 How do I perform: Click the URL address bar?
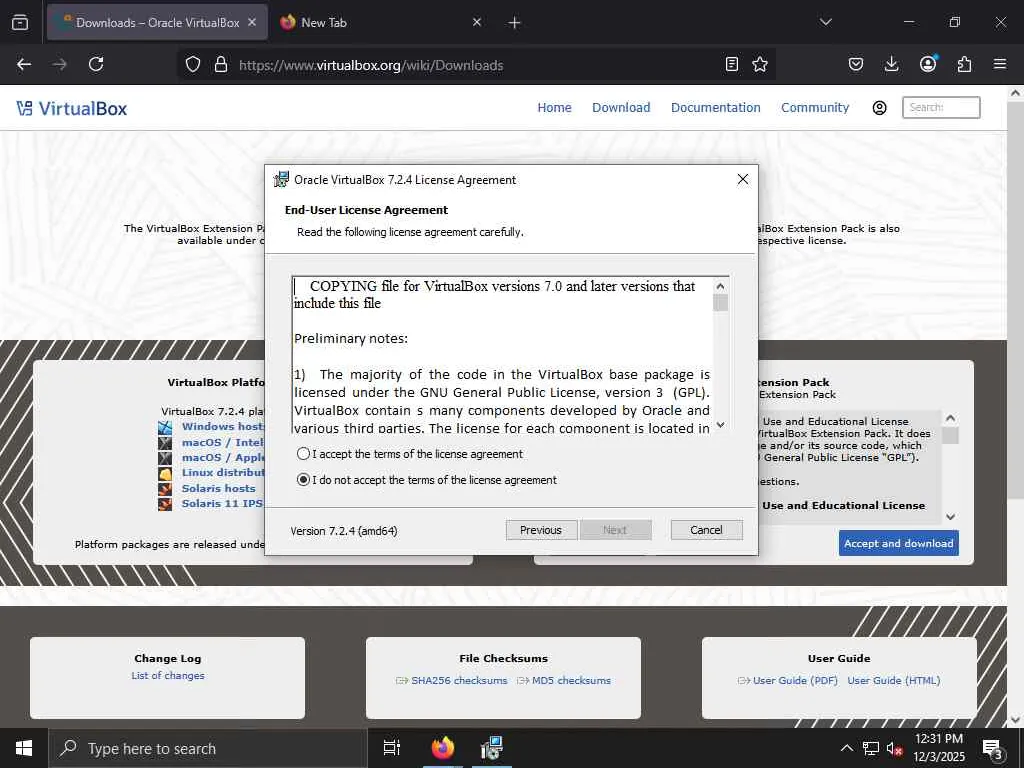pos(477,65)
